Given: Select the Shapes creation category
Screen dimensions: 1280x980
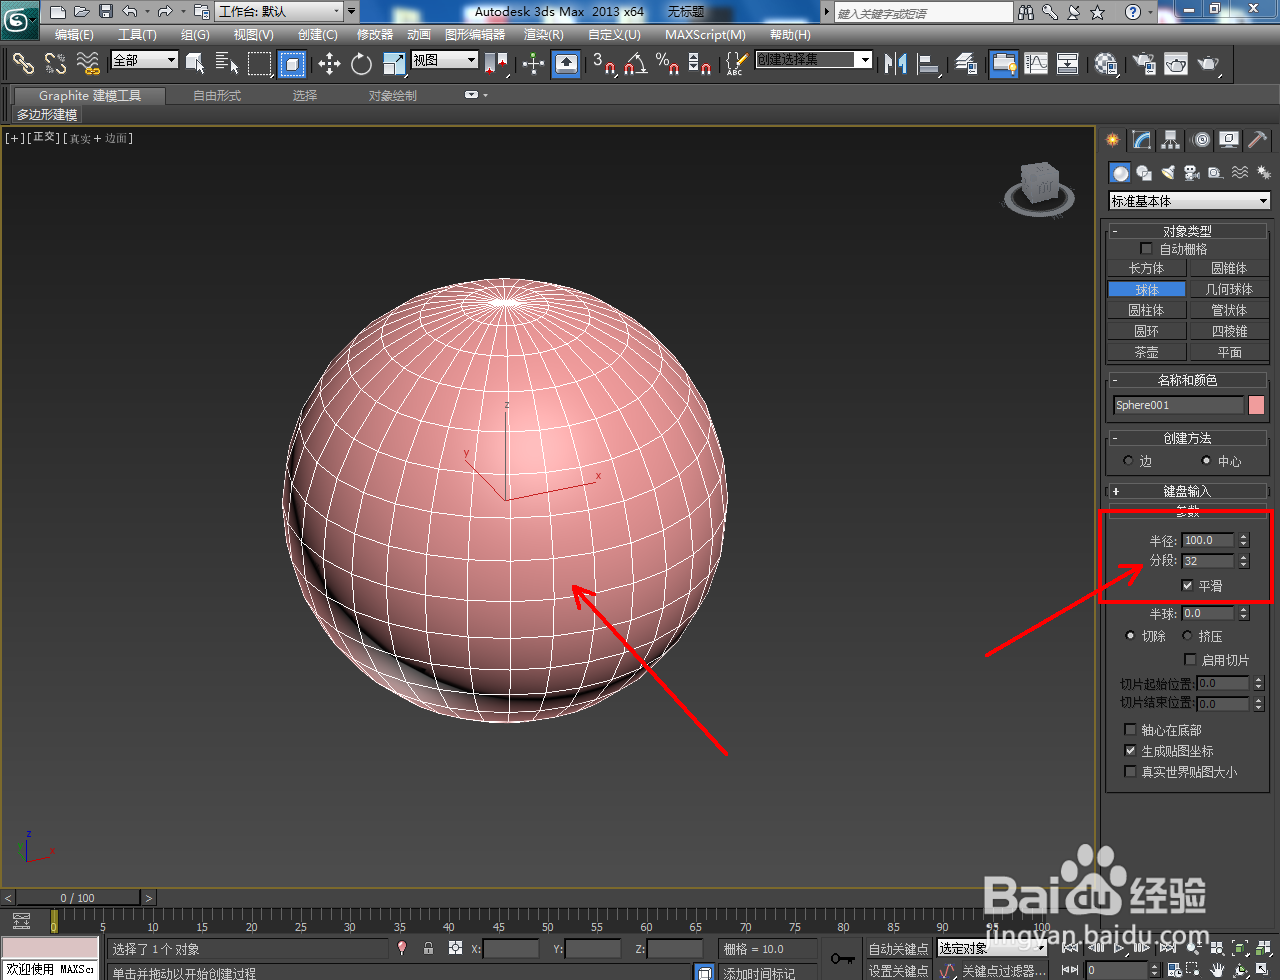Looking at the screenshot, I should (x=1144, y=173).
